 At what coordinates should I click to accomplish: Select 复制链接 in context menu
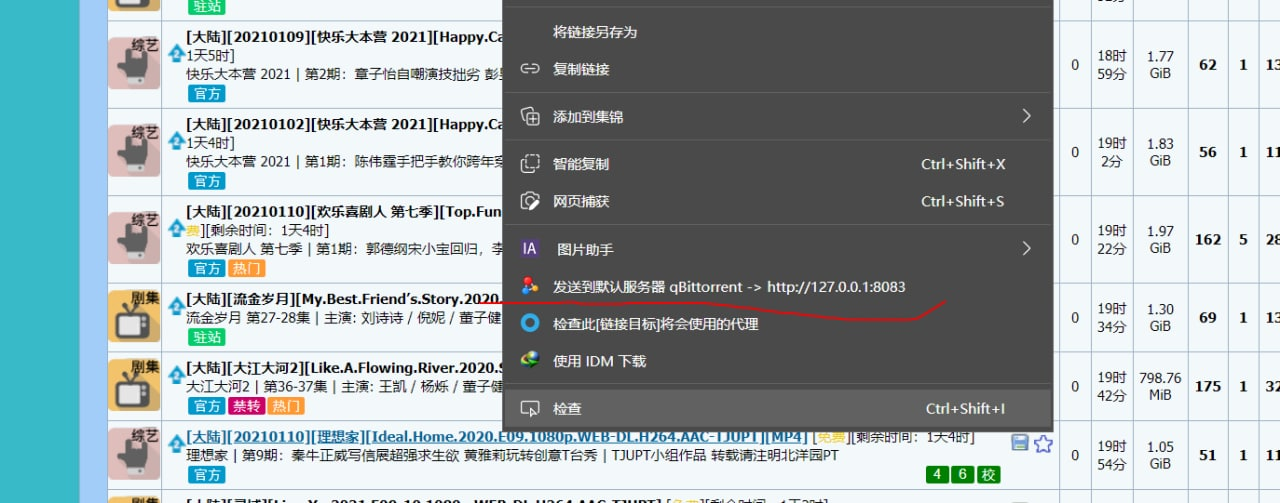778,69
